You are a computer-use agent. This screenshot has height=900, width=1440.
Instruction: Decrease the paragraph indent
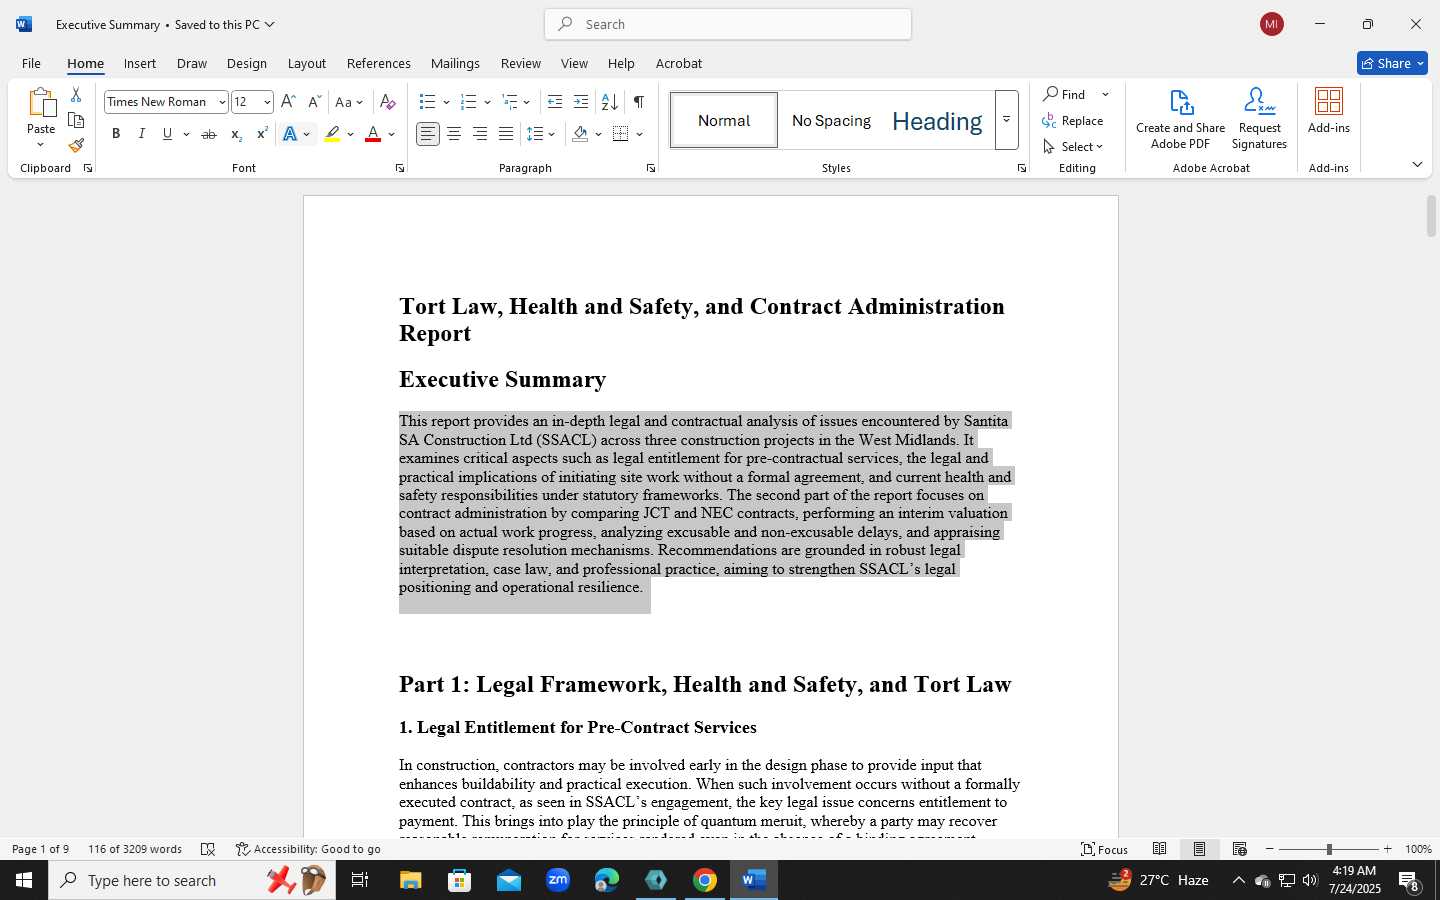coord(555,102)
